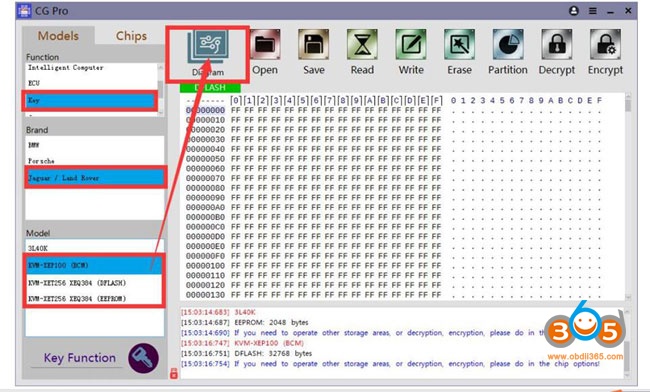Click the Erase toolbar icon
The width and height of the screenshot is (650, 392).
tap(459, 45)
